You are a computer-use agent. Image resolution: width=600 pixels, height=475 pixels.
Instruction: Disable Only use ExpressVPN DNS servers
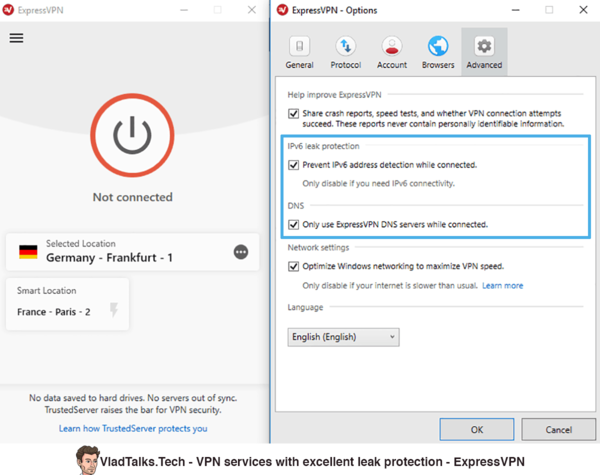tap(293, 224)
